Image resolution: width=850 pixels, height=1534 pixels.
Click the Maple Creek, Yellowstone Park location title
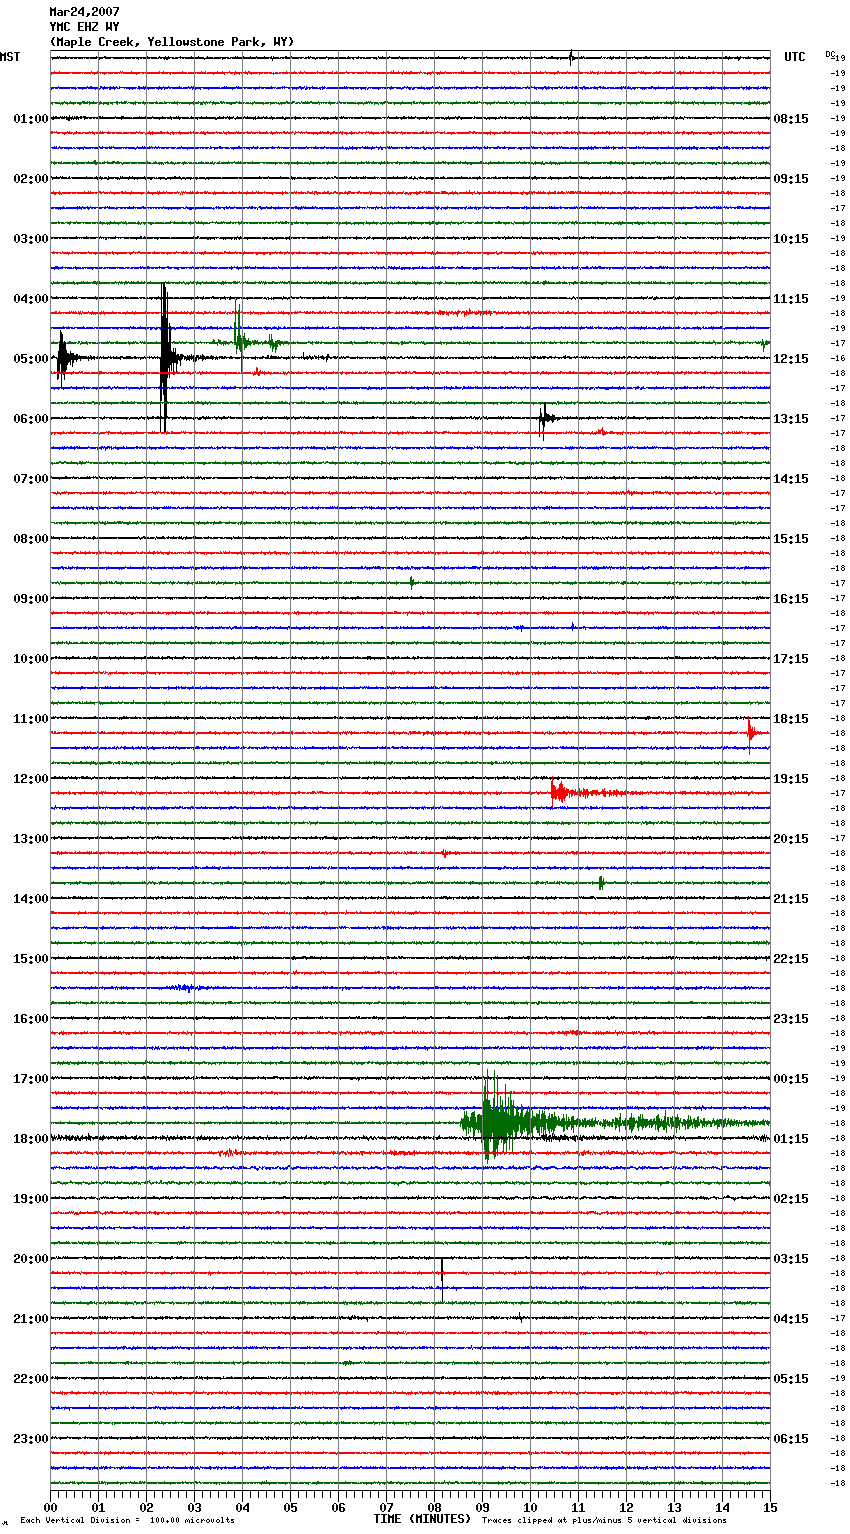pyautogui.click(x=172, y=42)
